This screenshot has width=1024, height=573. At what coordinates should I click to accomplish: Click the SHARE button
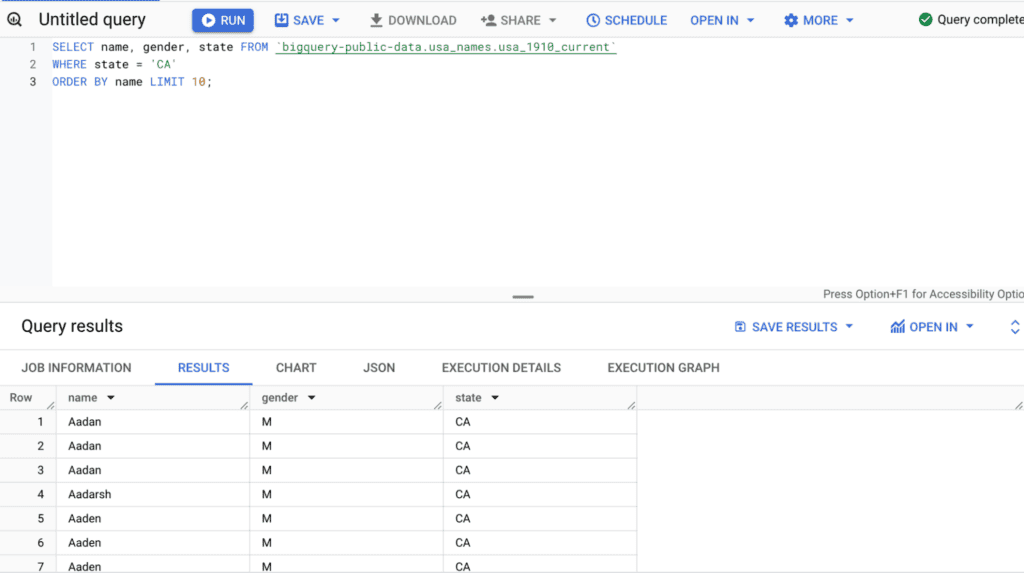pos(511,20)
